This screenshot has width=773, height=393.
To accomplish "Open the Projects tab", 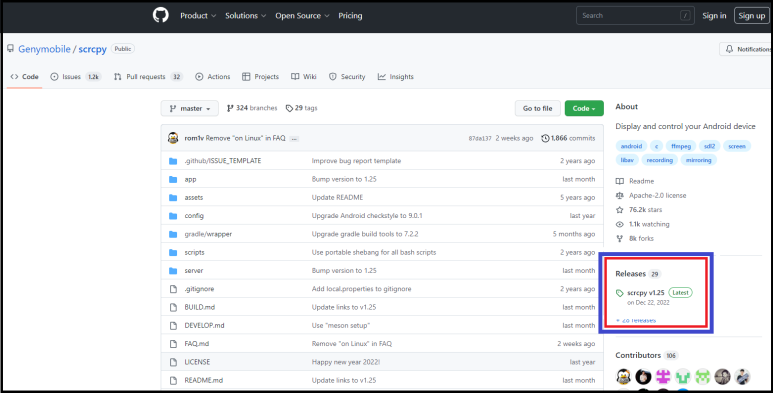I will tap(260, 76).
